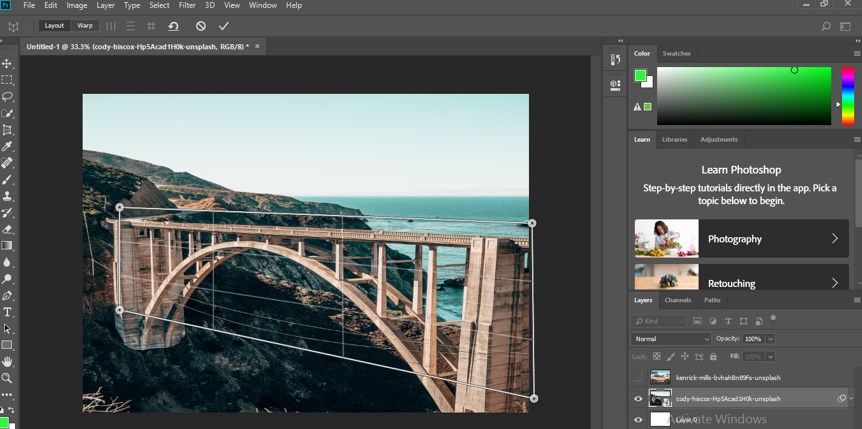This screenshot has height=429, width=862.
Task: Click the reset warp arrow icon
Action: tap(174, 26)
